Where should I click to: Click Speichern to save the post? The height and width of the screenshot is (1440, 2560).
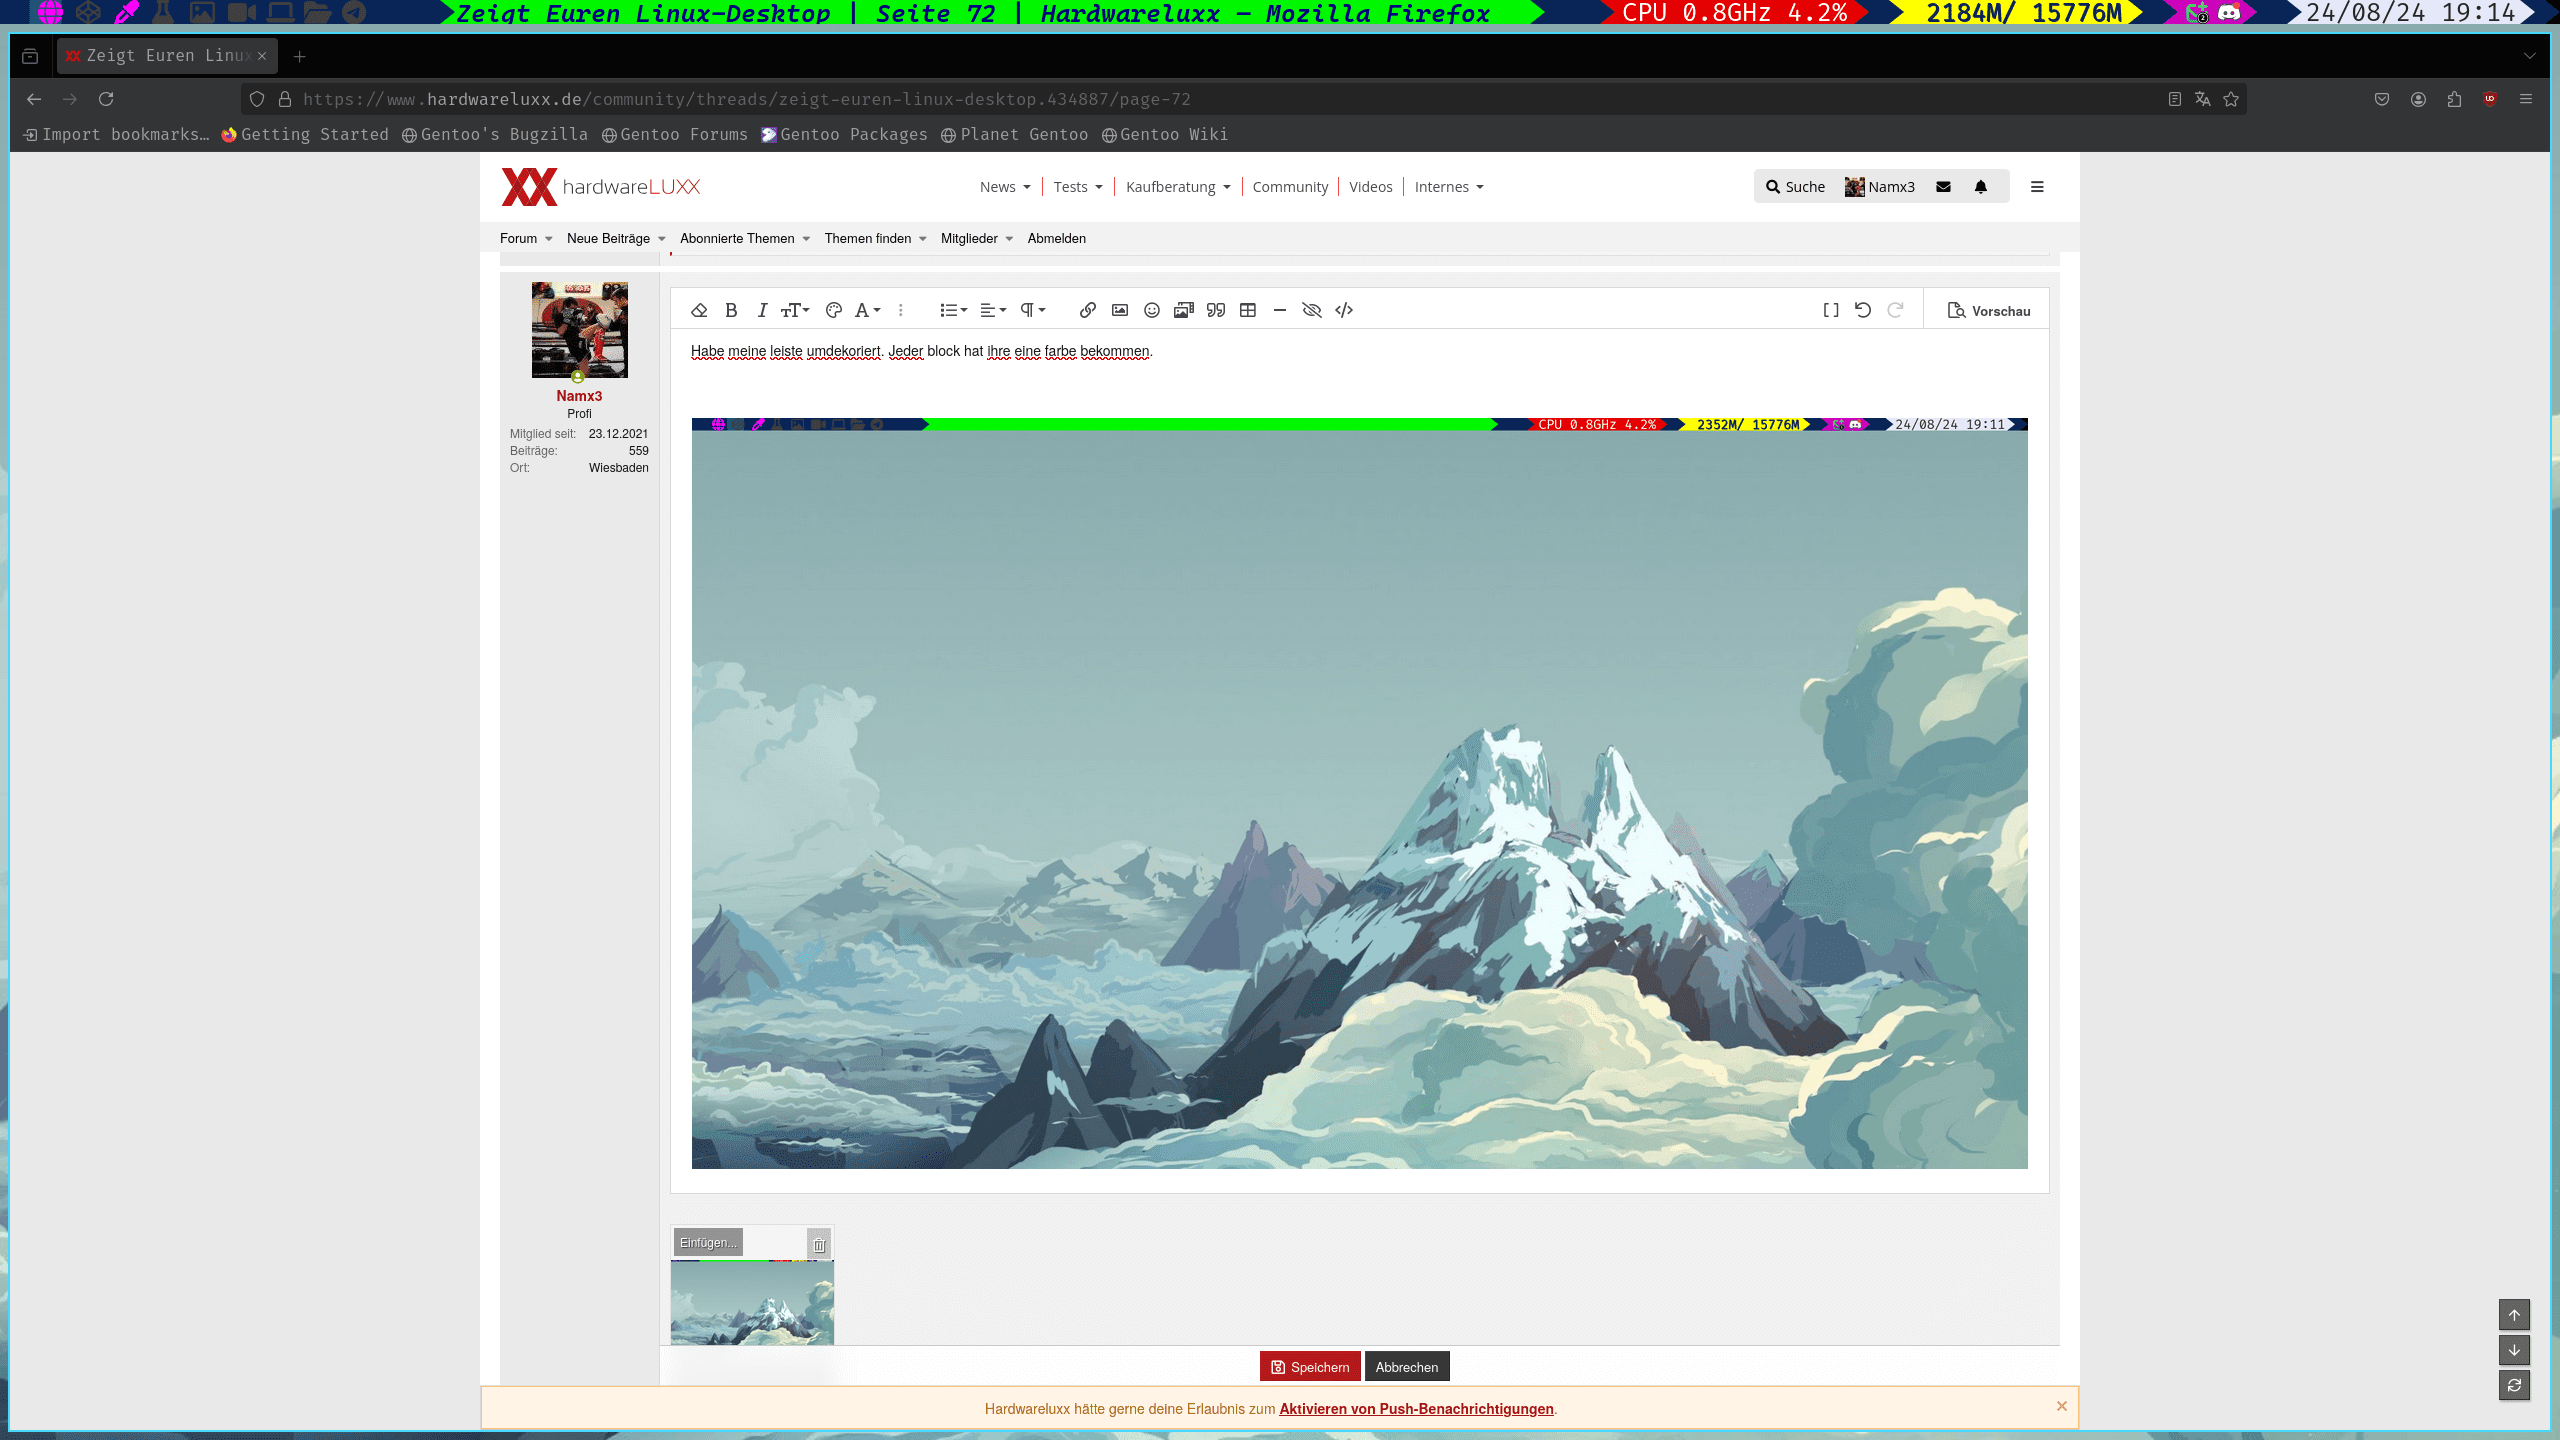1310,1367
